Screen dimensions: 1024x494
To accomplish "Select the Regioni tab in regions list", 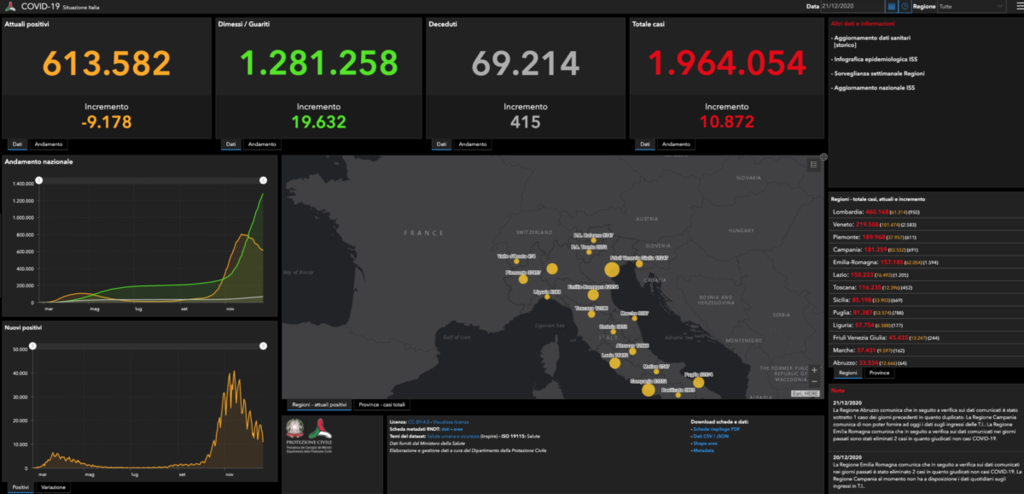I will (848, 372).
